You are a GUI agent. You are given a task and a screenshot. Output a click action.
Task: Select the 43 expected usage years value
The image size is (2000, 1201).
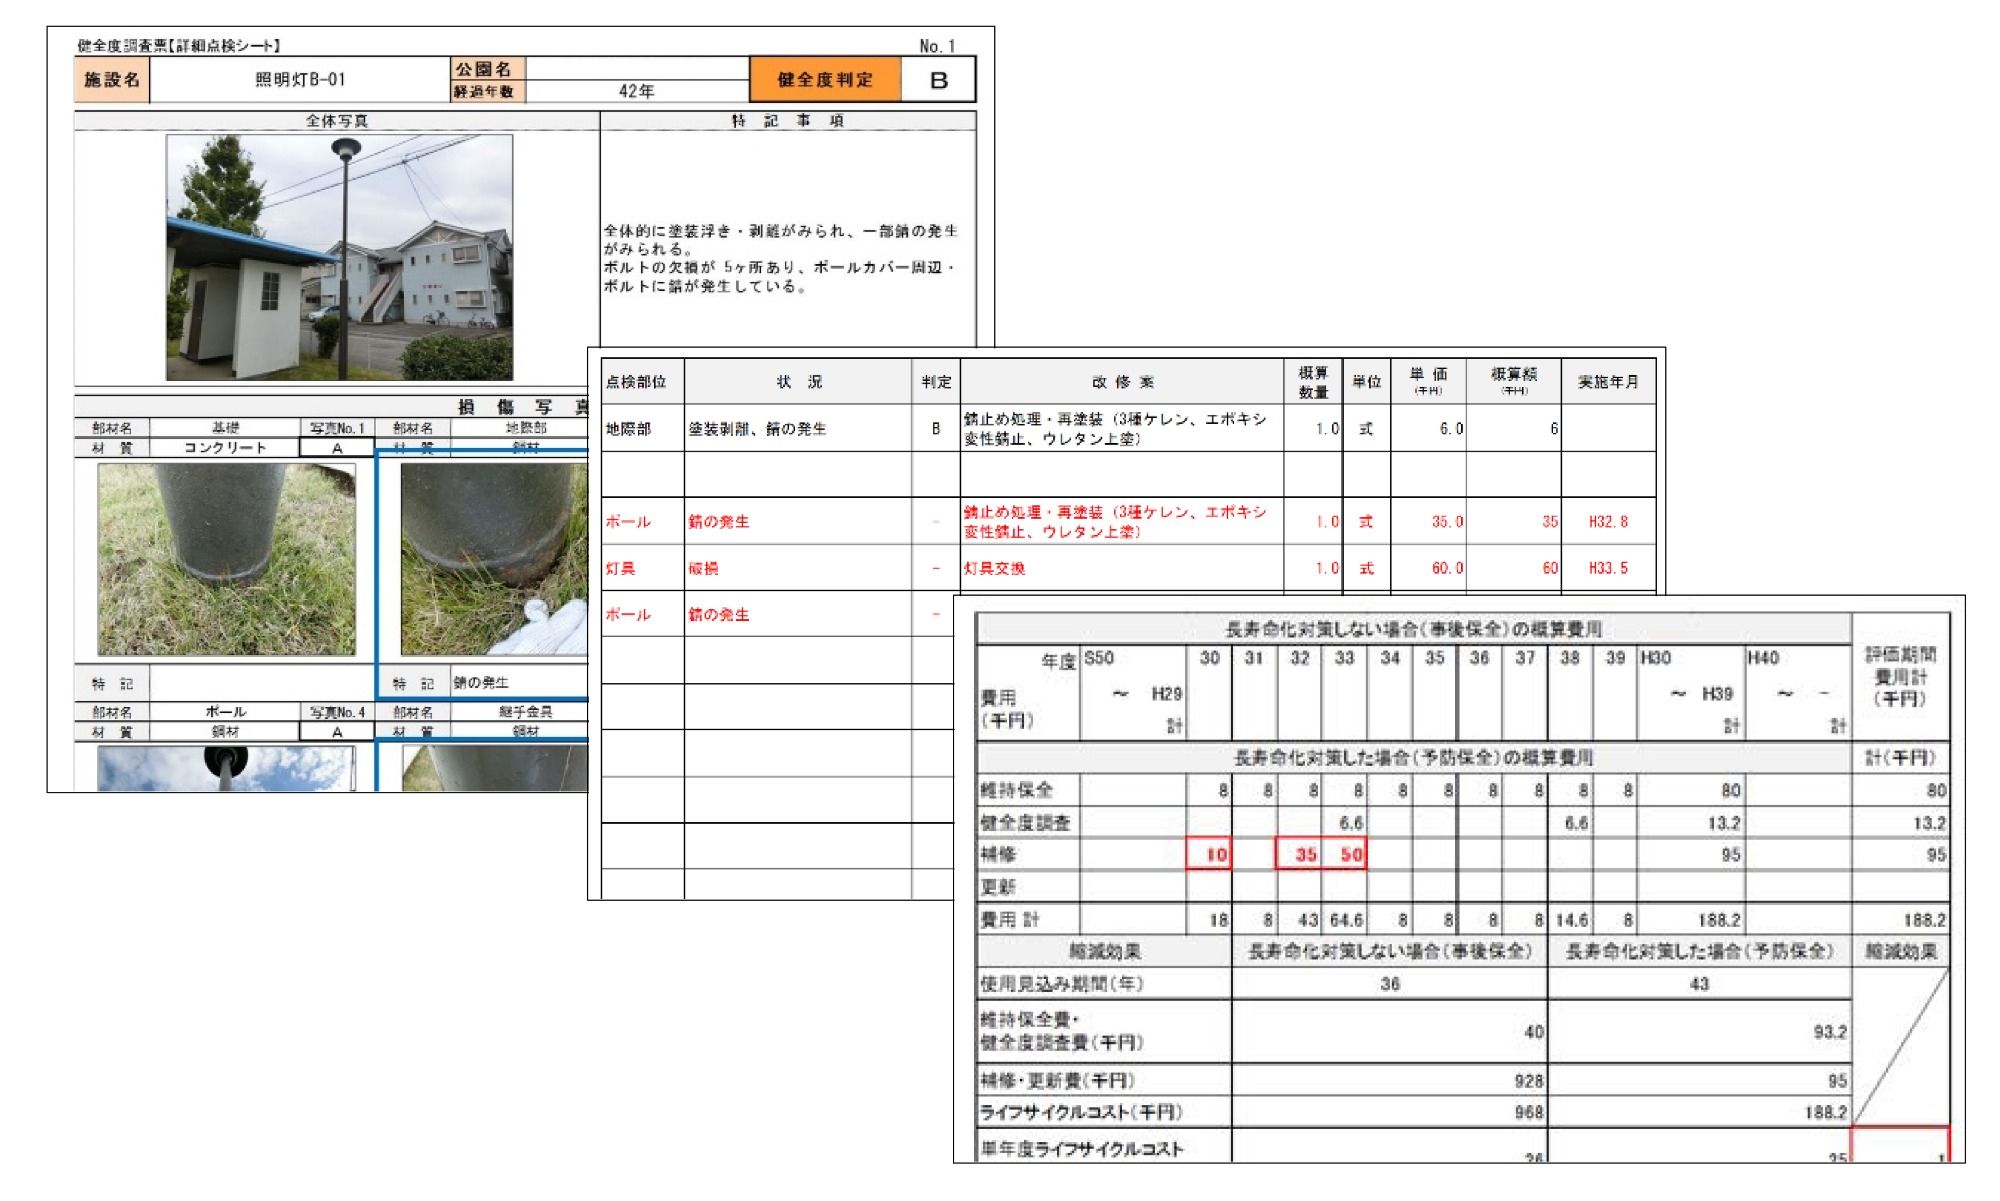[1699, 983]
